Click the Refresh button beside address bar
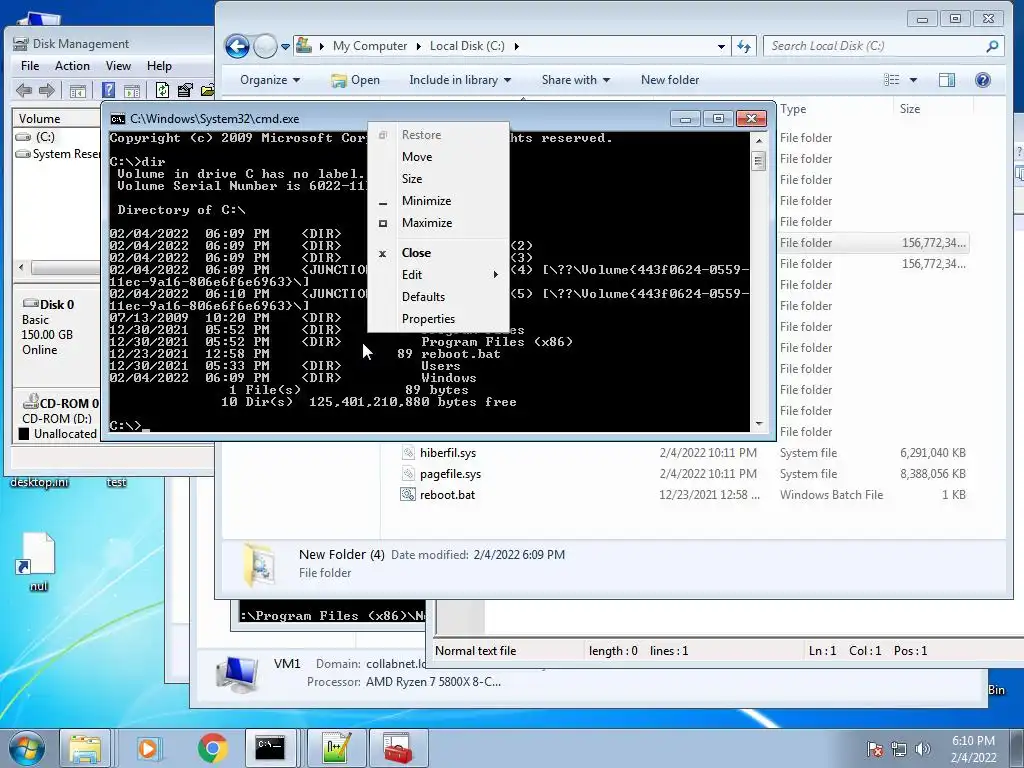The height and width of the screenshot is (768, 1024). tap(744, 46)
